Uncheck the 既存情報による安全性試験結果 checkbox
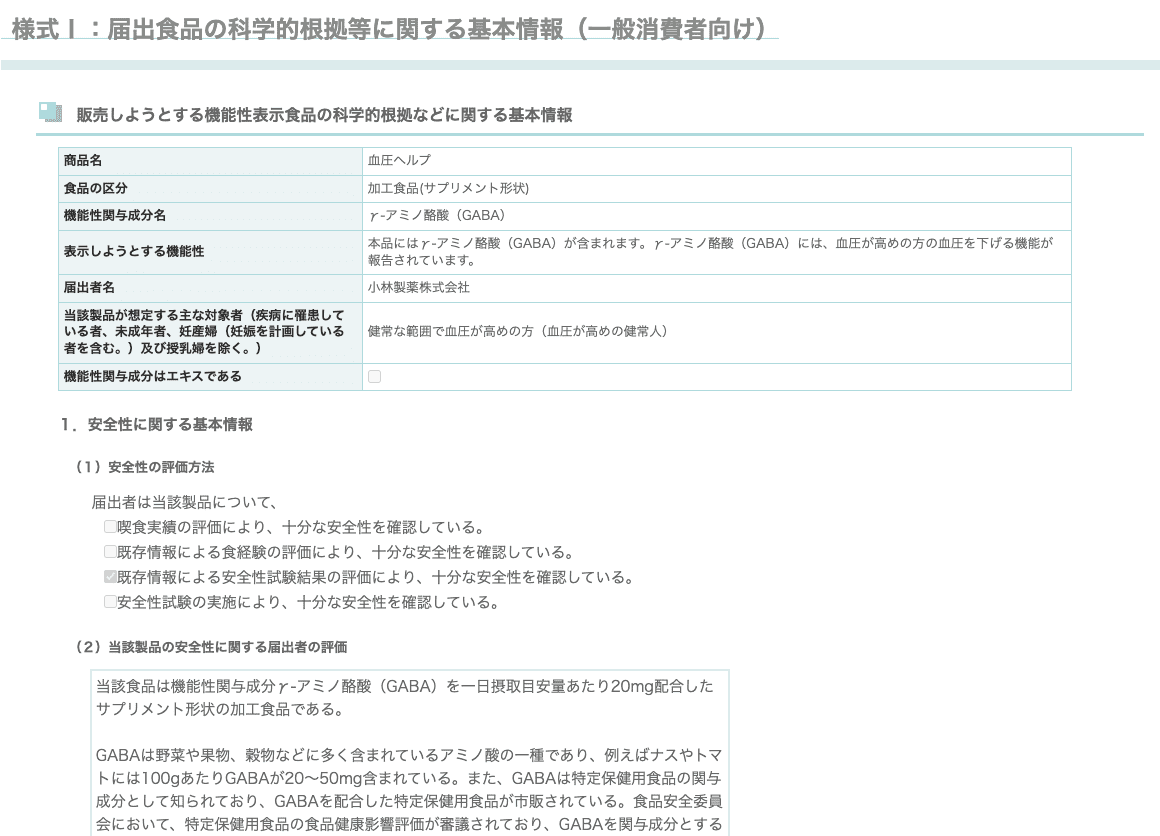The image size is (1160, 836). click(x=110, y=577)
